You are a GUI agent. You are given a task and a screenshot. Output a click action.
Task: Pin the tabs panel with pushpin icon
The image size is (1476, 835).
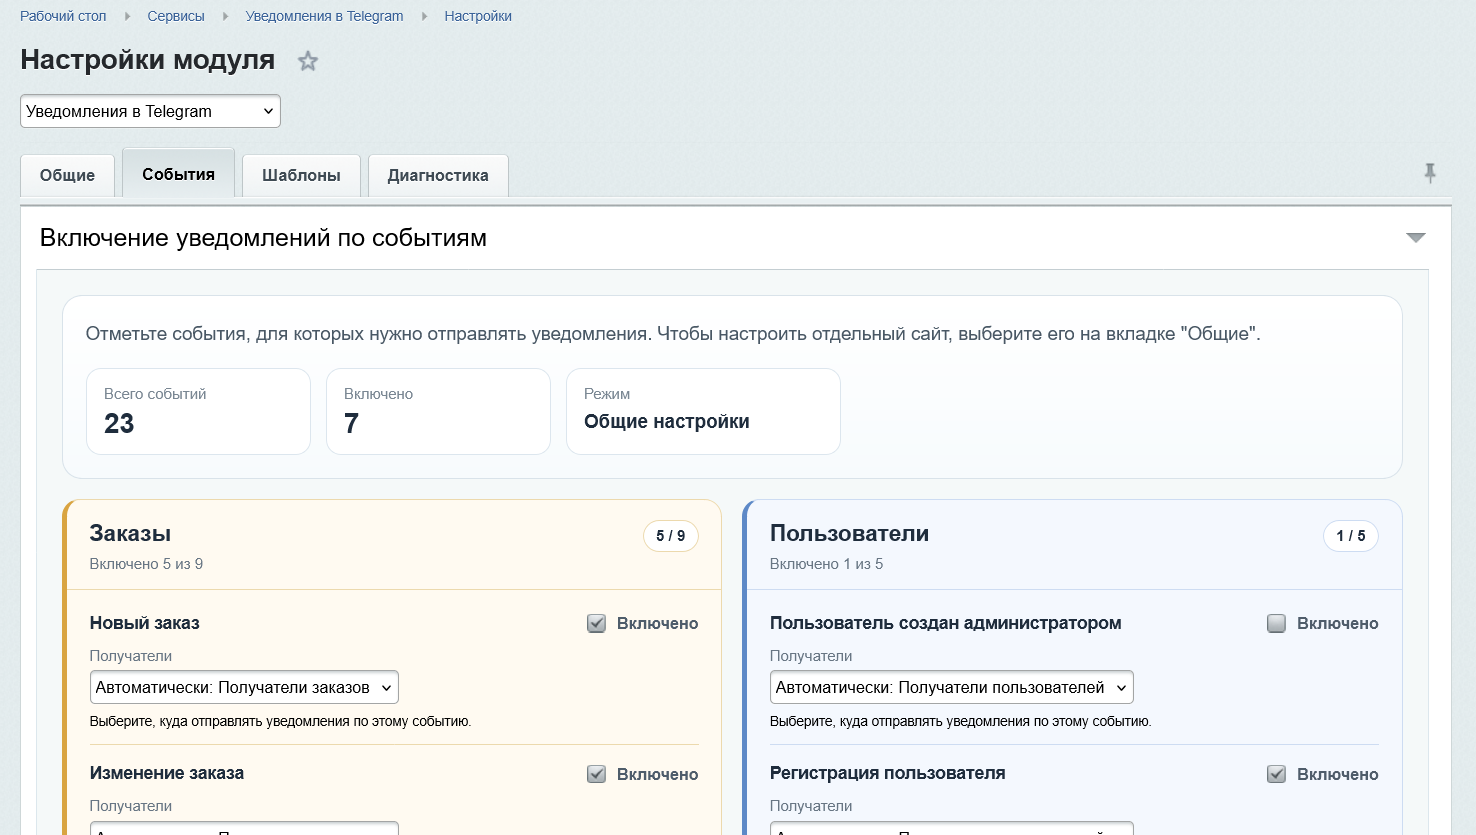pos(1430,173)
